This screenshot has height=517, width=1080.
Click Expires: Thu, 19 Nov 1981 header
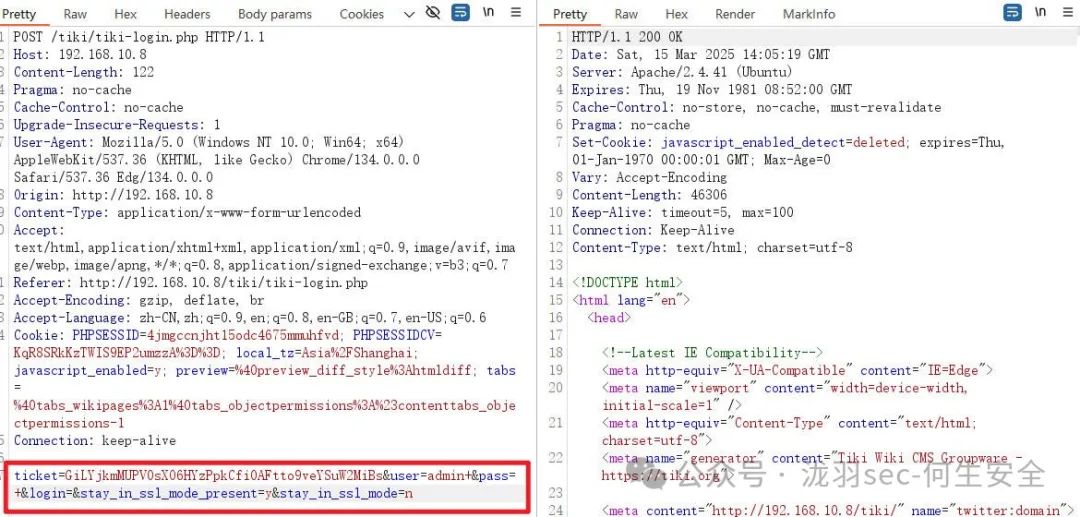[712, 89]
